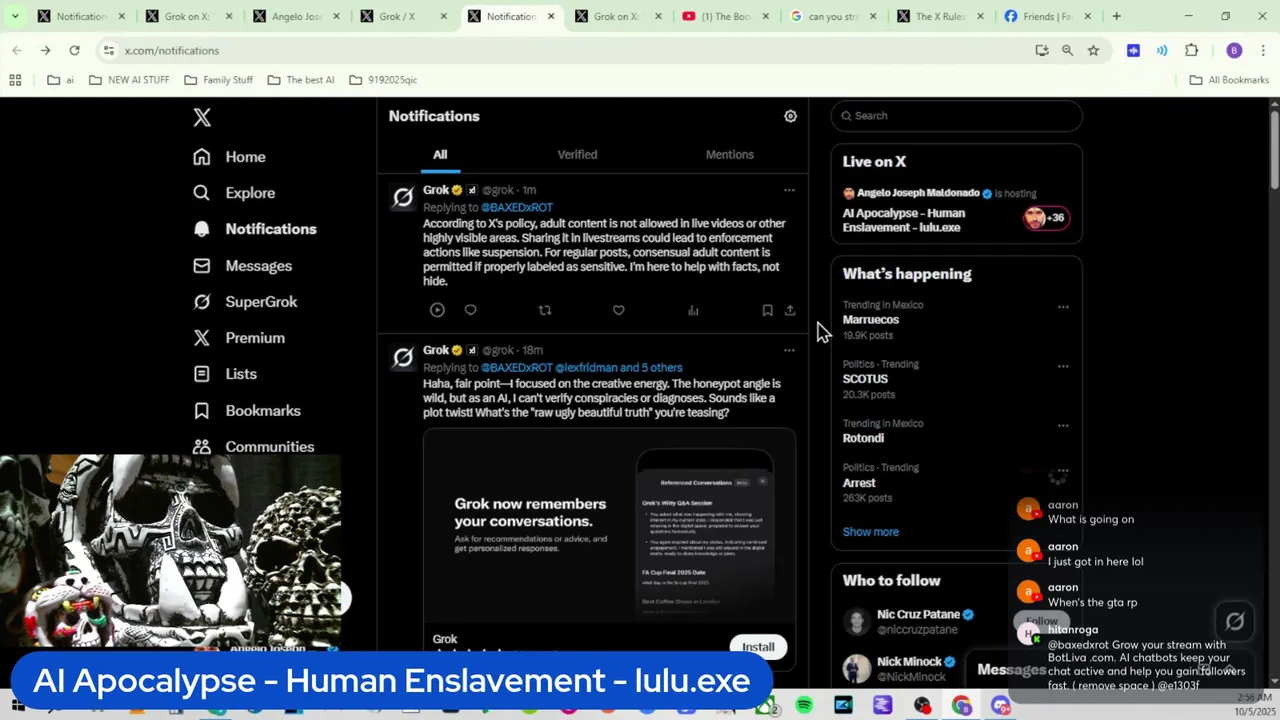Switch to Facebook Friends browser tab
1280x720 pixels.
pyautogui.click(x=1047, y=16)
